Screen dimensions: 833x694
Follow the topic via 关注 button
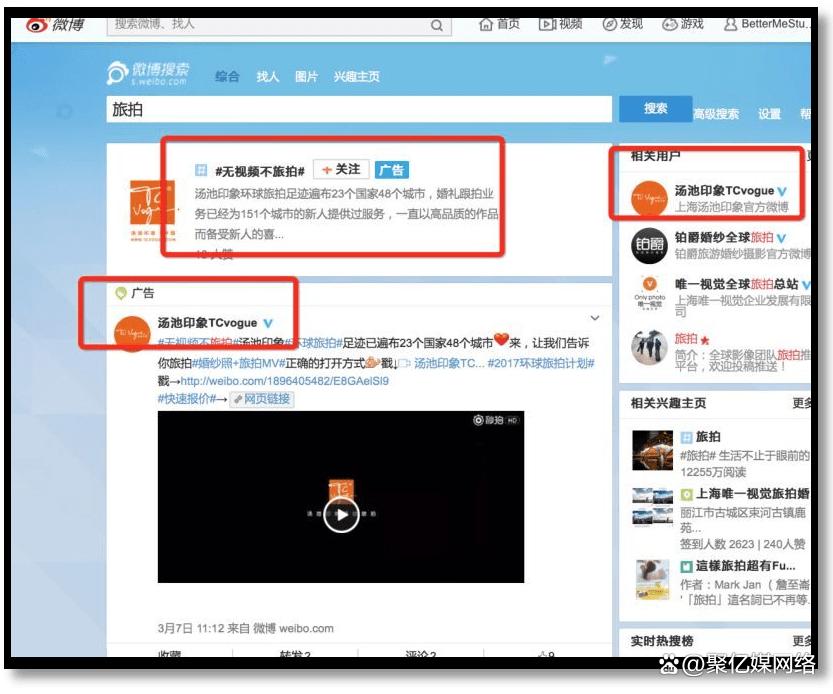[x=340, y=169]
